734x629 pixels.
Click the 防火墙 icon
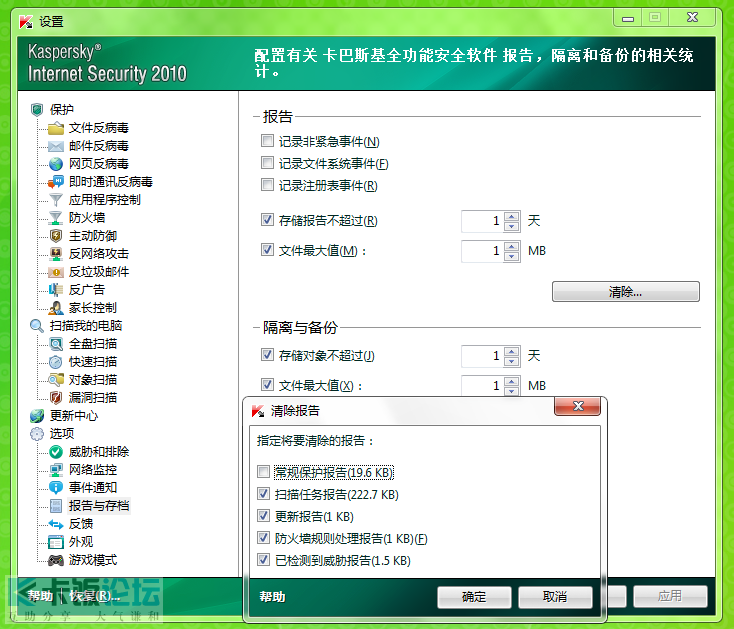(x=56, y=218)
